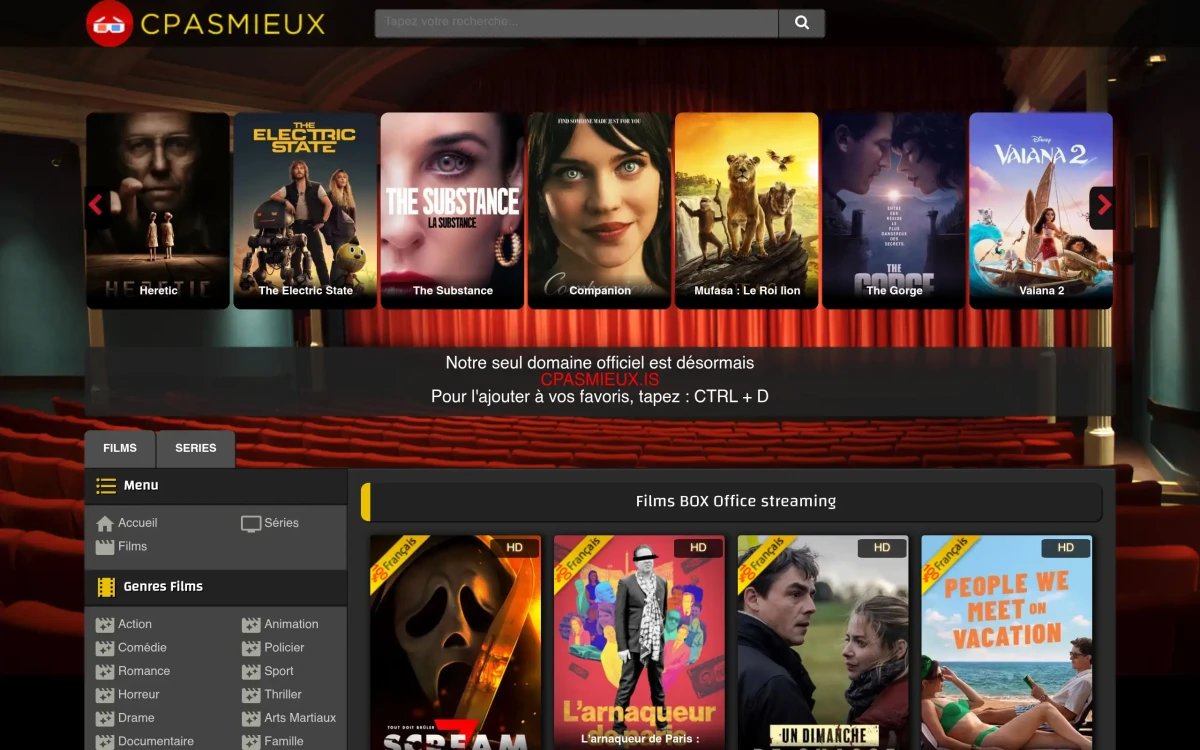Click the clapperboard icon beside Comédie
Image resolution: width=1200 pixels, height=750 pixels.
coord(105,648)
